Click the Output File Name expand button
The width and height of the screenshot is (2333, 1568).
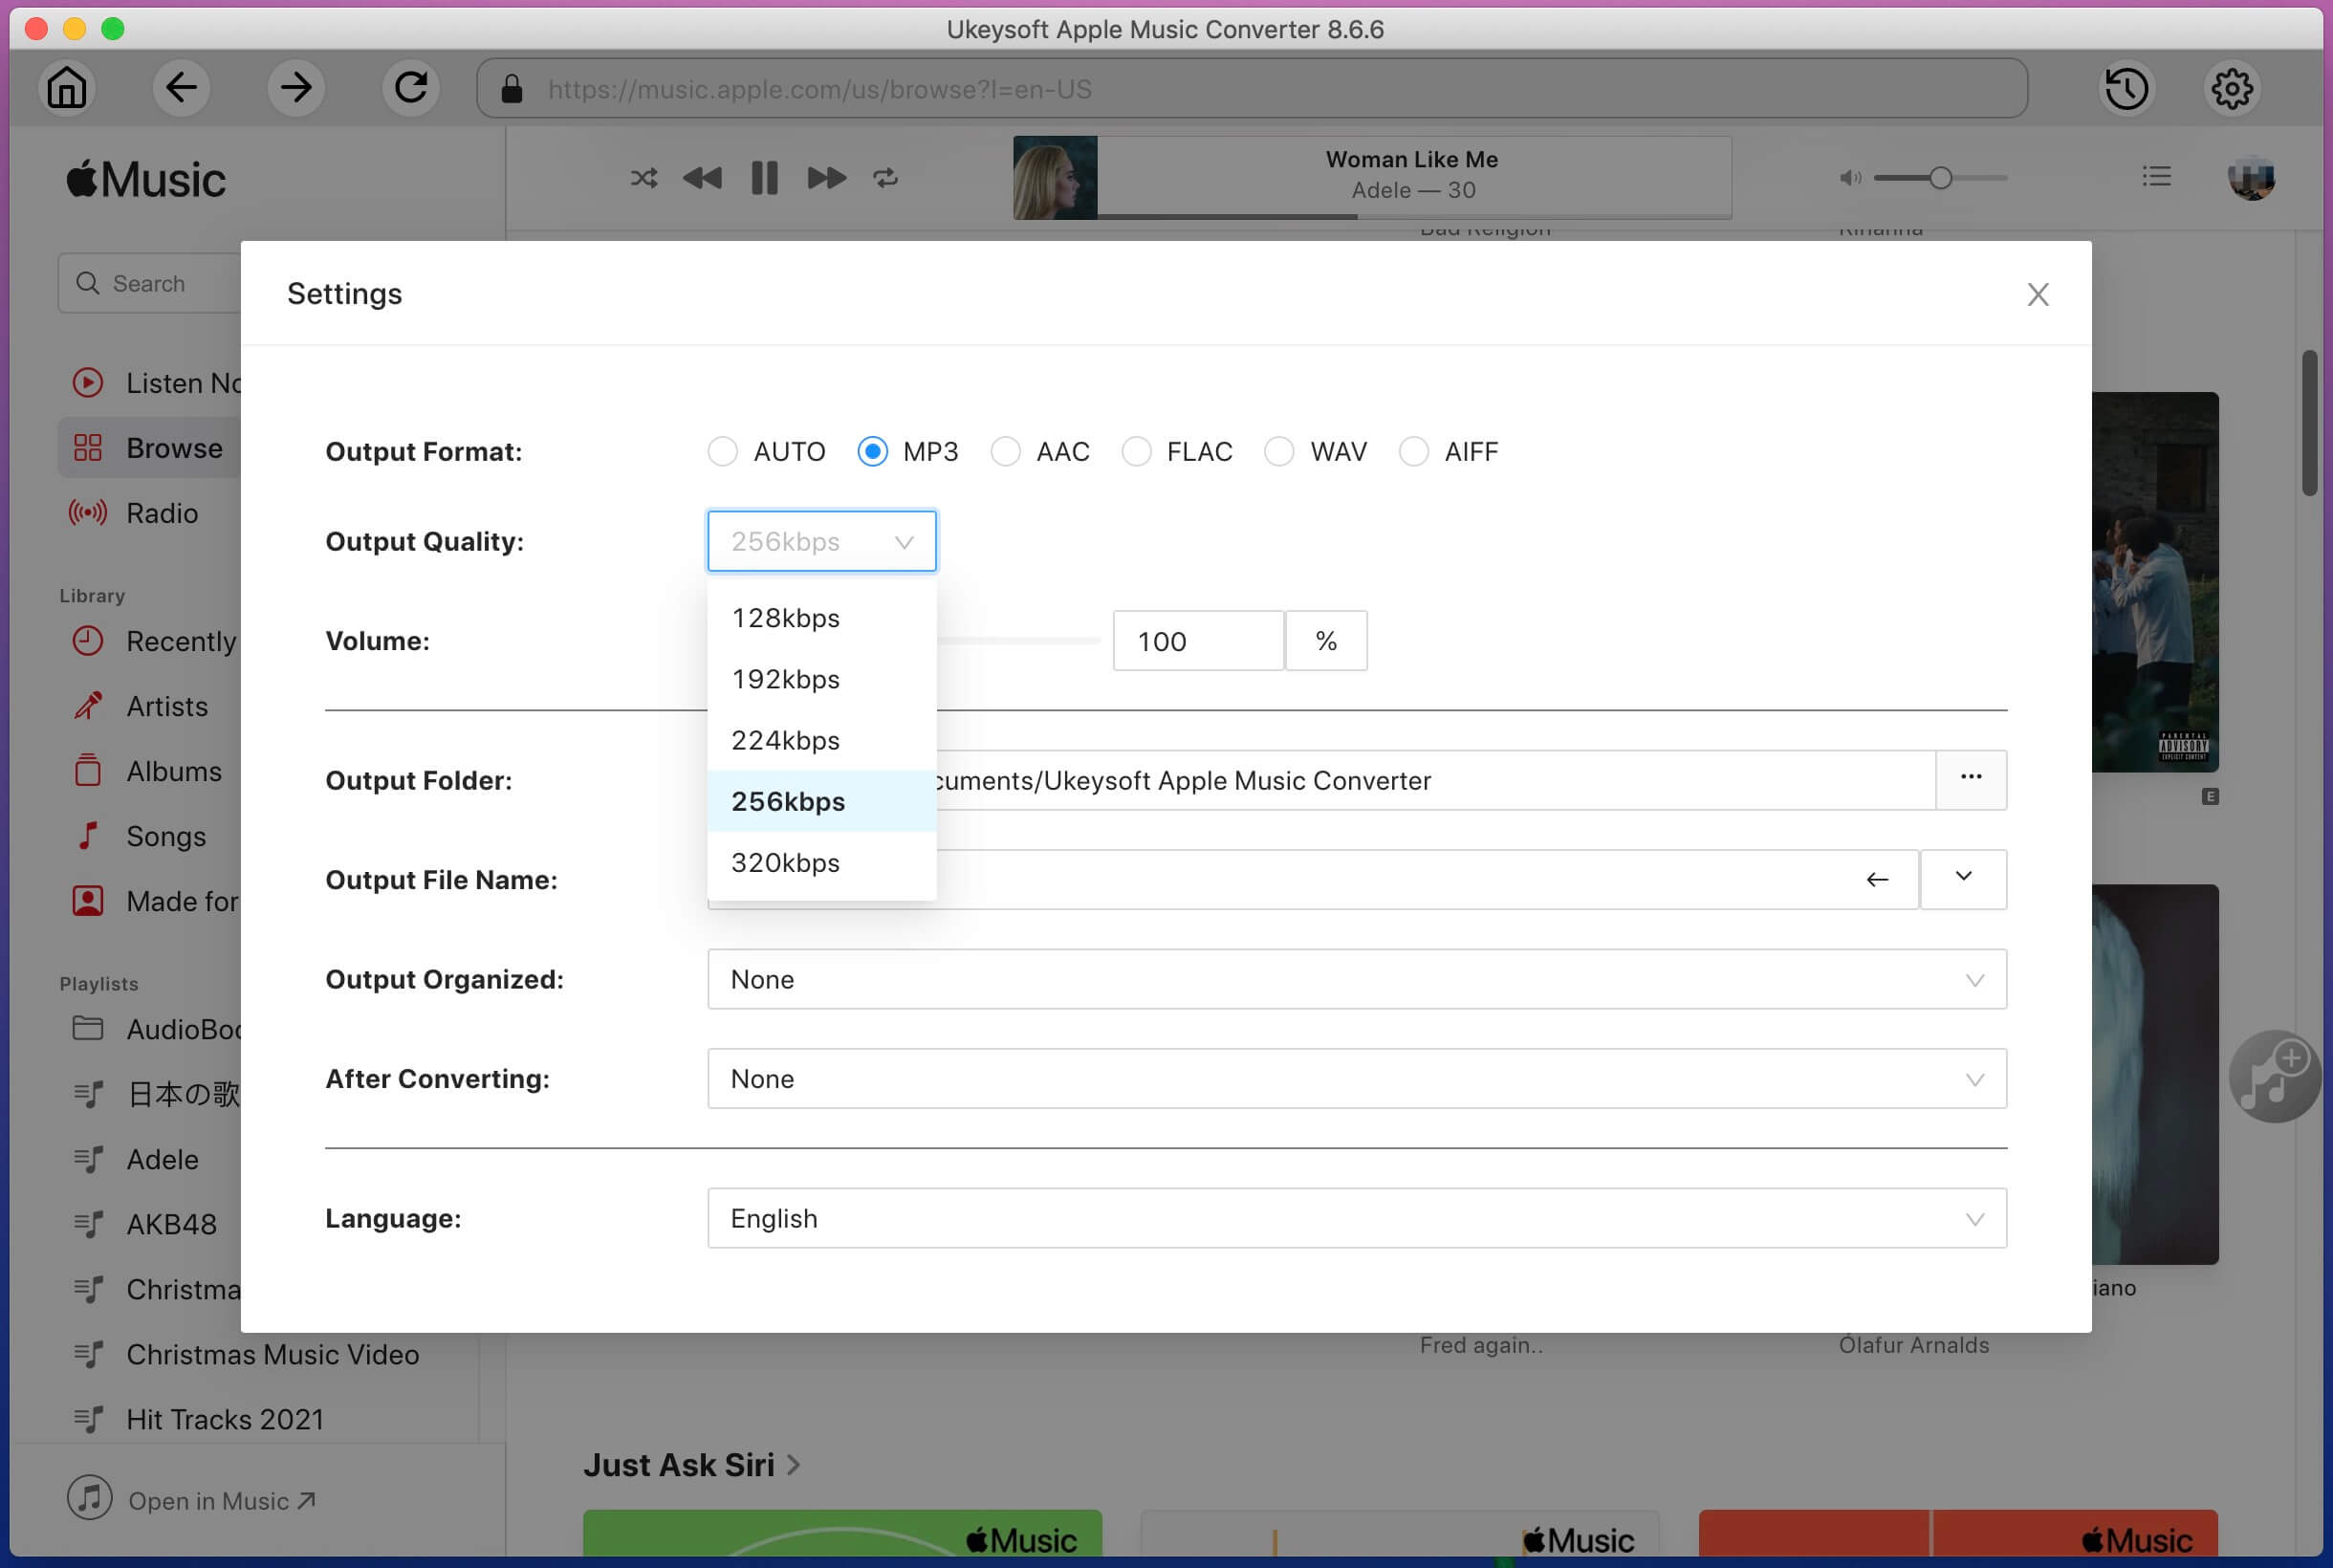click(1962, 879)
